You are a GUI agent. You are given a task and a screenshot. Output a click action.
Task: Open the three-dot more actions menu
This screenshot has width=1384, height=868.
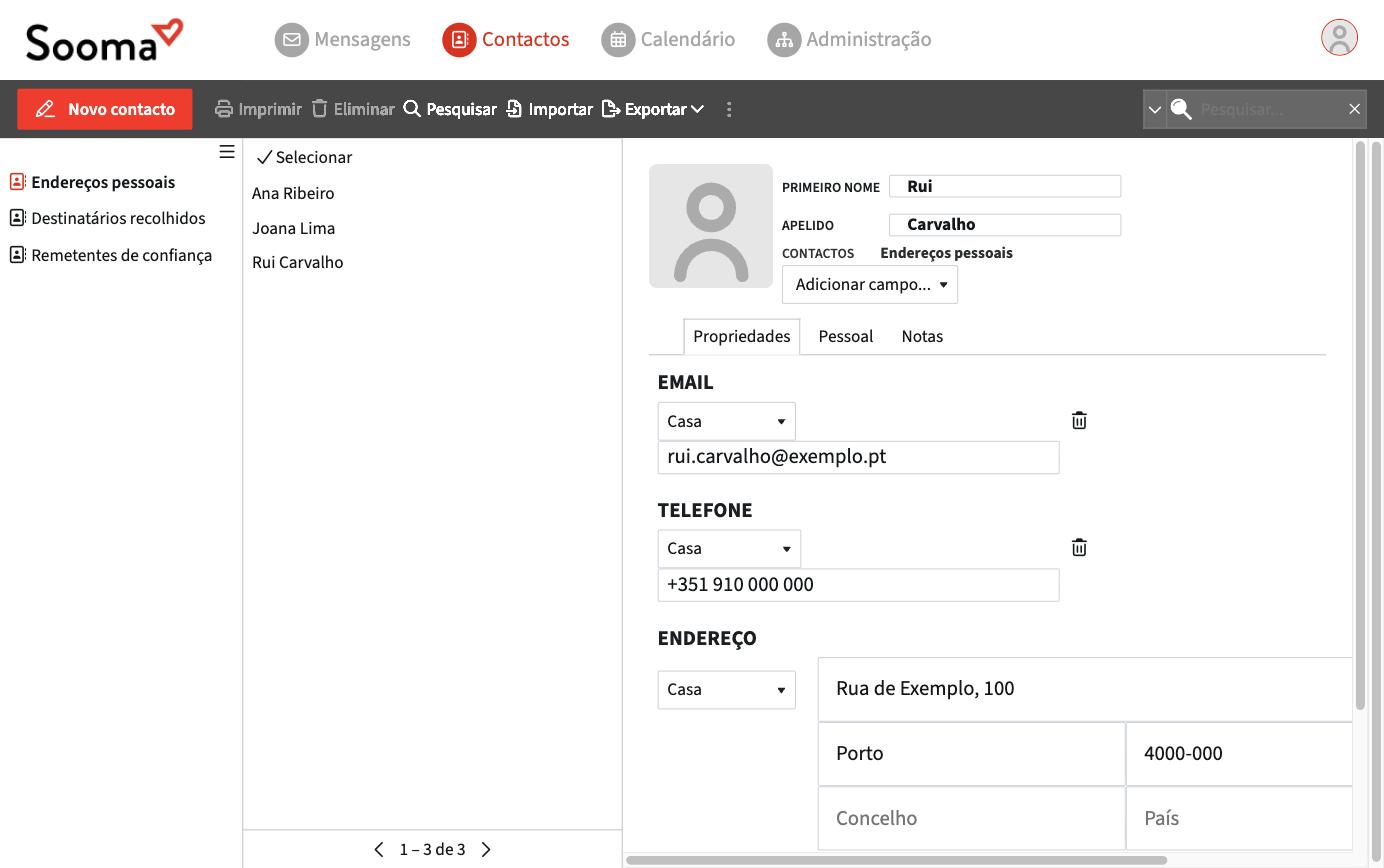click(729, 109)
